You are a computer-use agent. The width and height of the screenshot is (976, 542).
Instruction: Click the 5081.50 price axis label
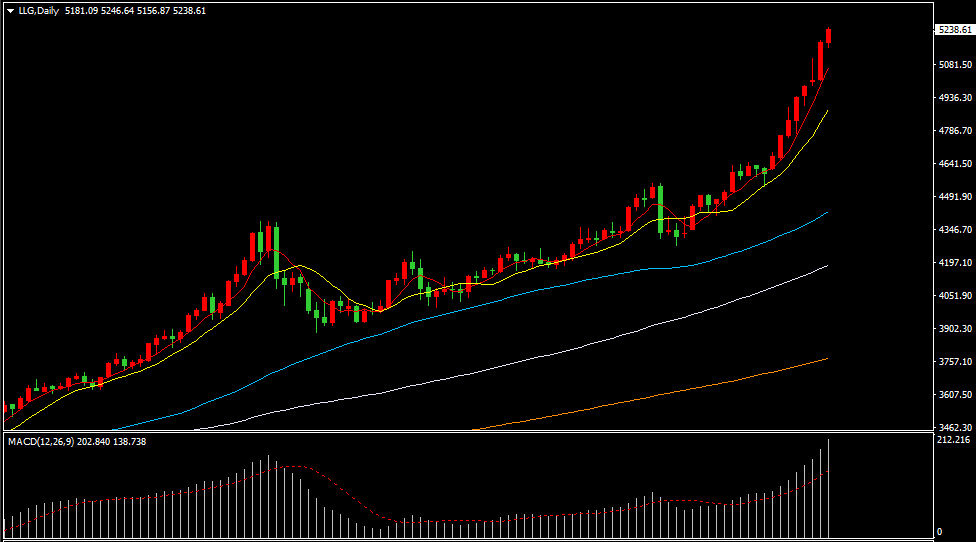tap(954, 65)
